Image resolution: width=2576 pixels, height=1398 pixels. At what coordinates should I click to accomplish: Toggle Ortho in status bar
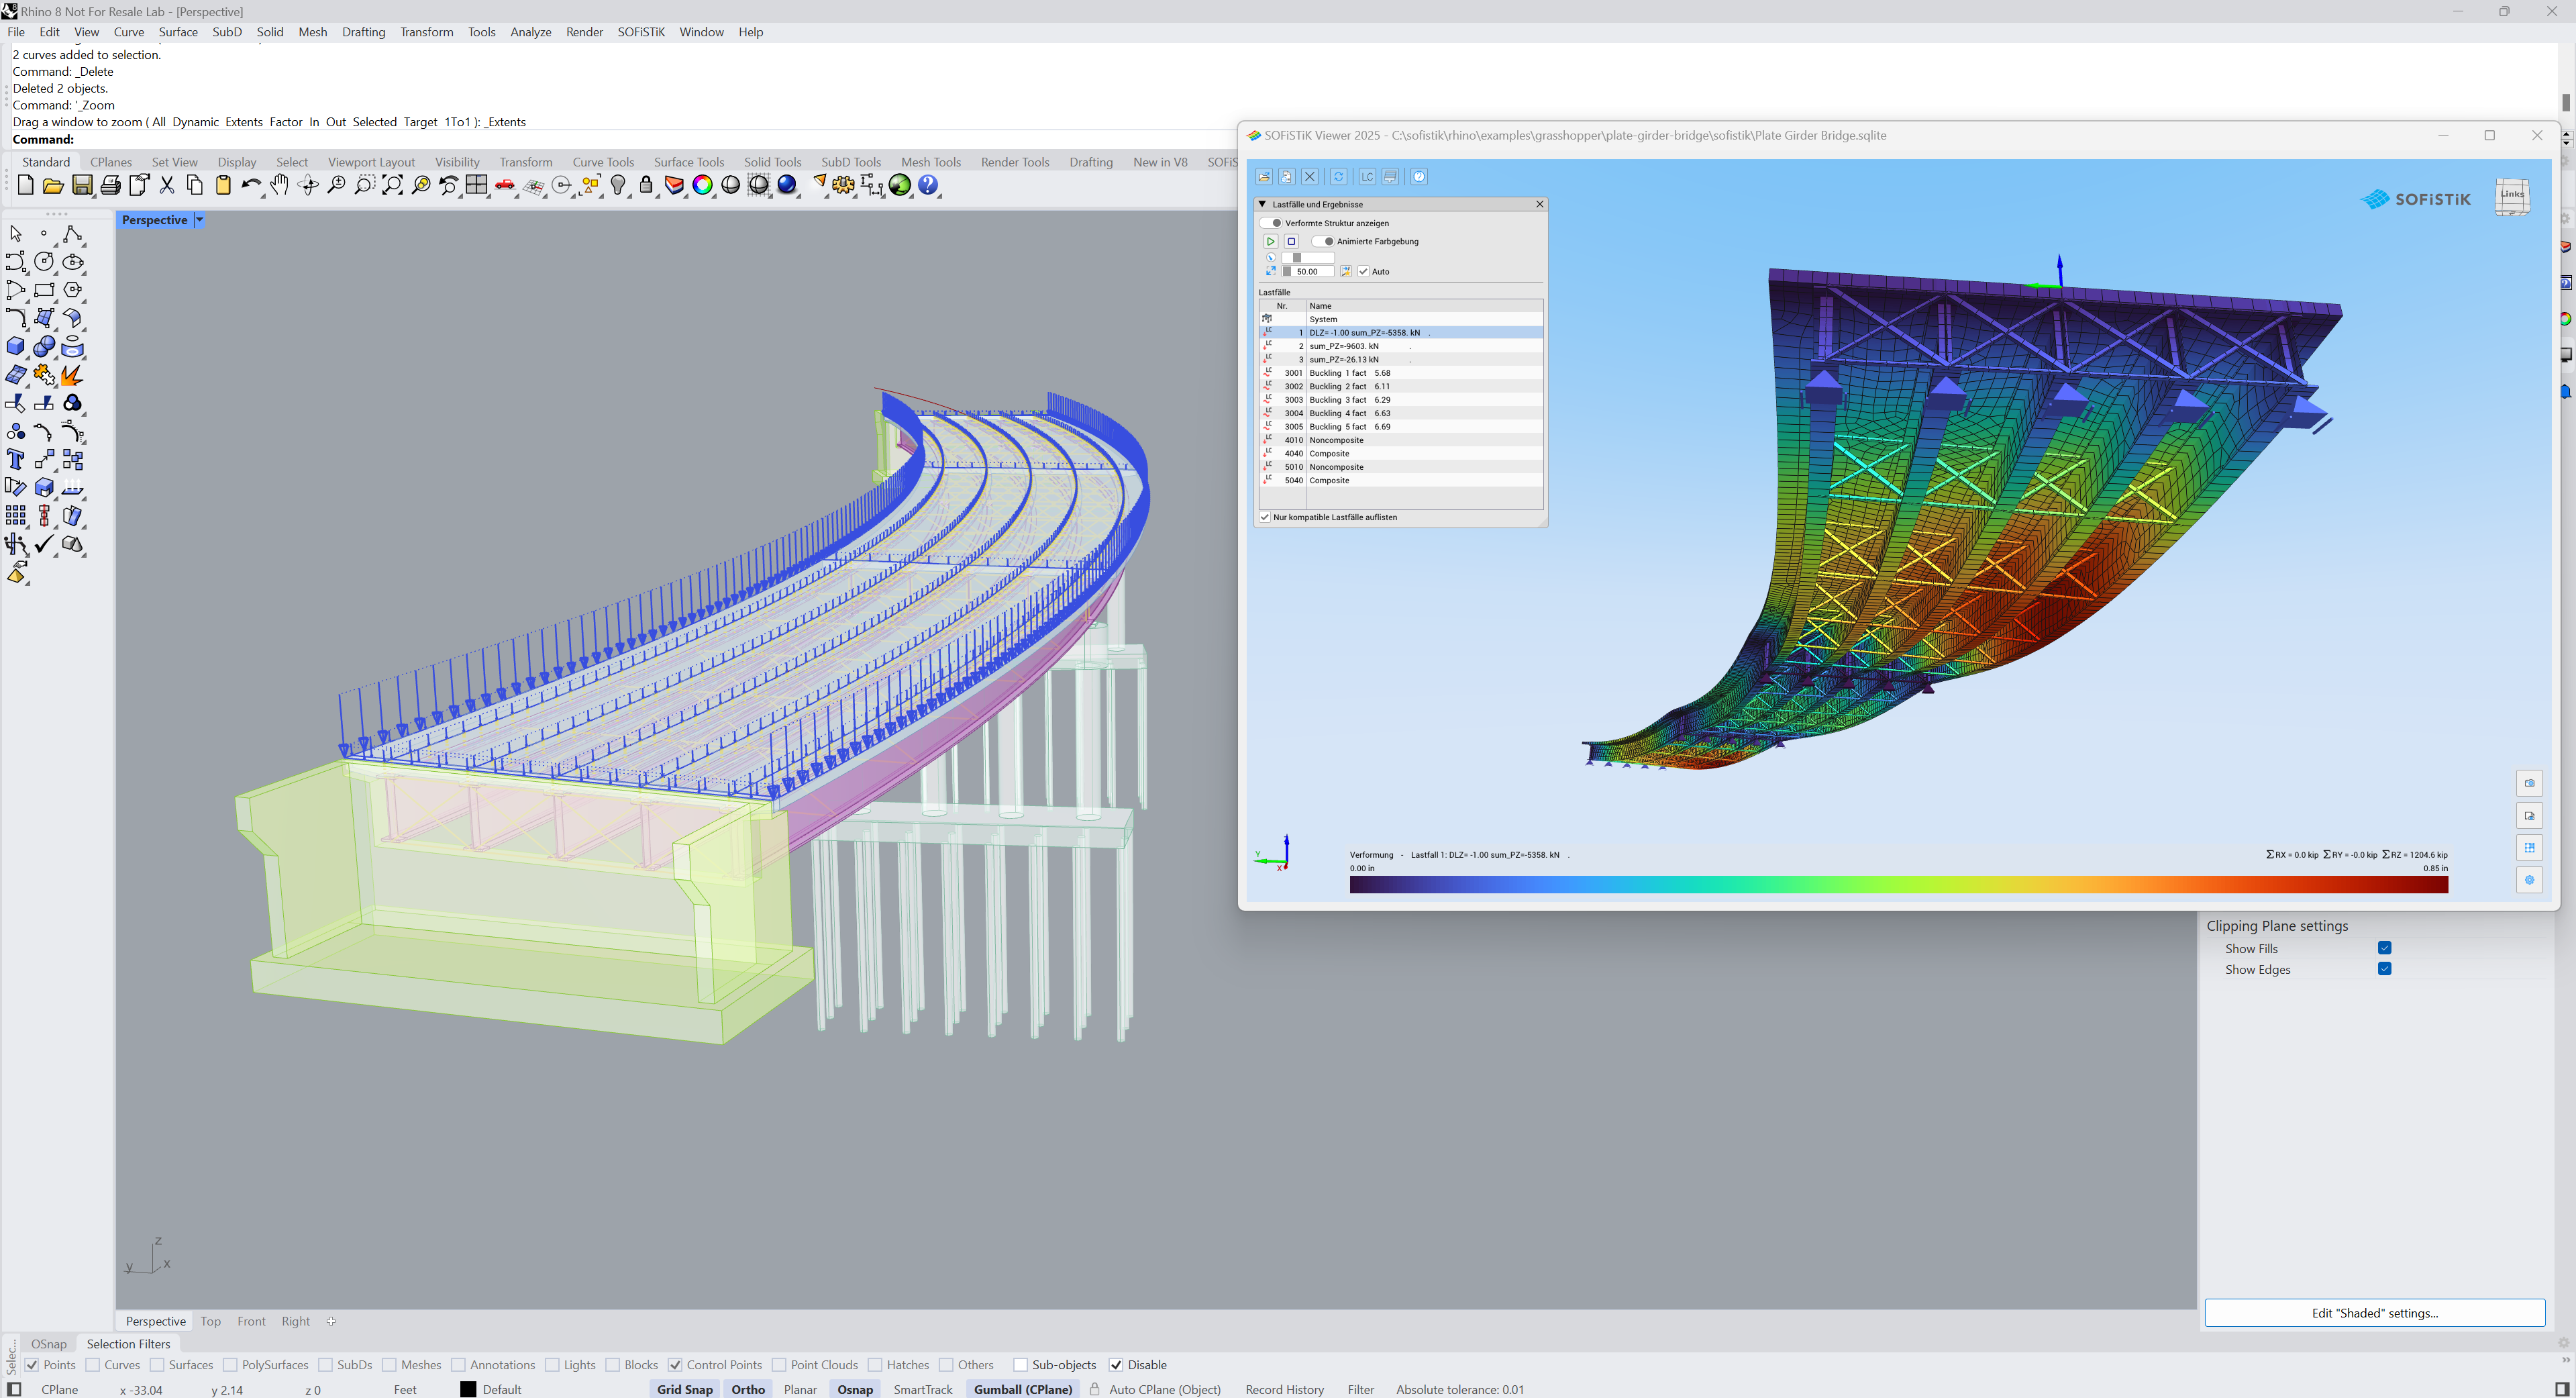(x=748, y=1389)
